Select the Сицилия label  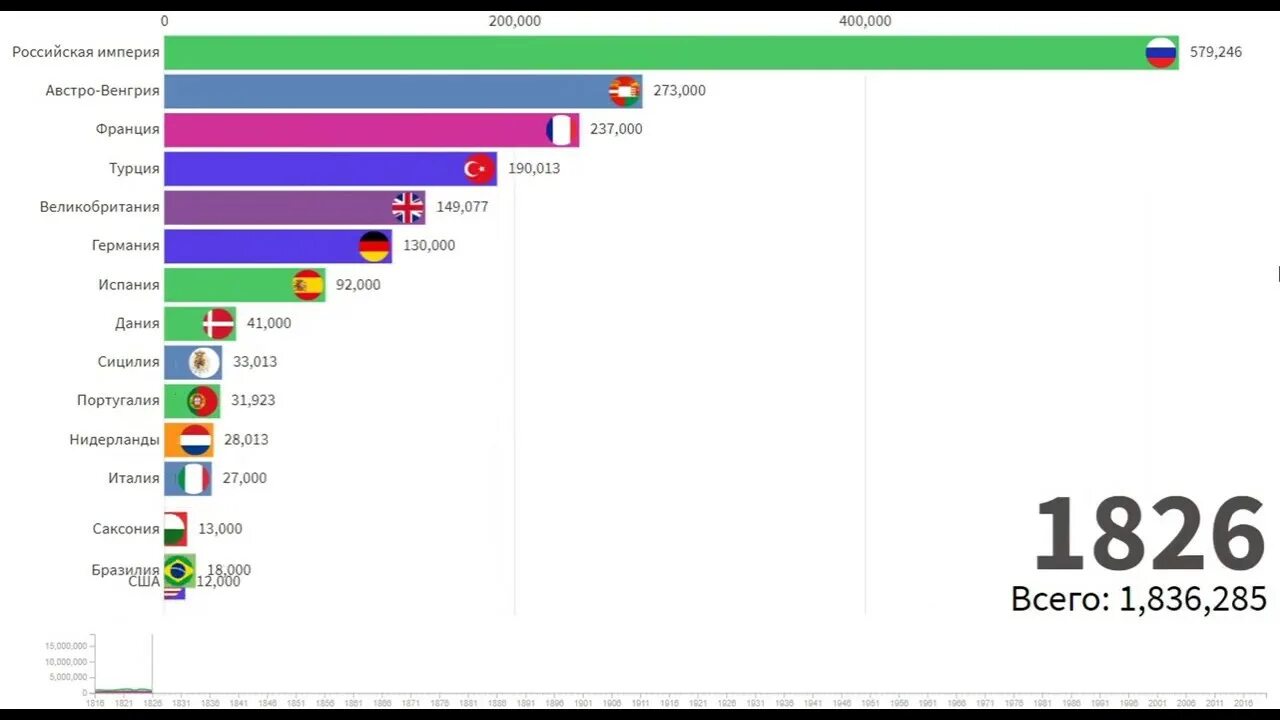tap(129, 362)
